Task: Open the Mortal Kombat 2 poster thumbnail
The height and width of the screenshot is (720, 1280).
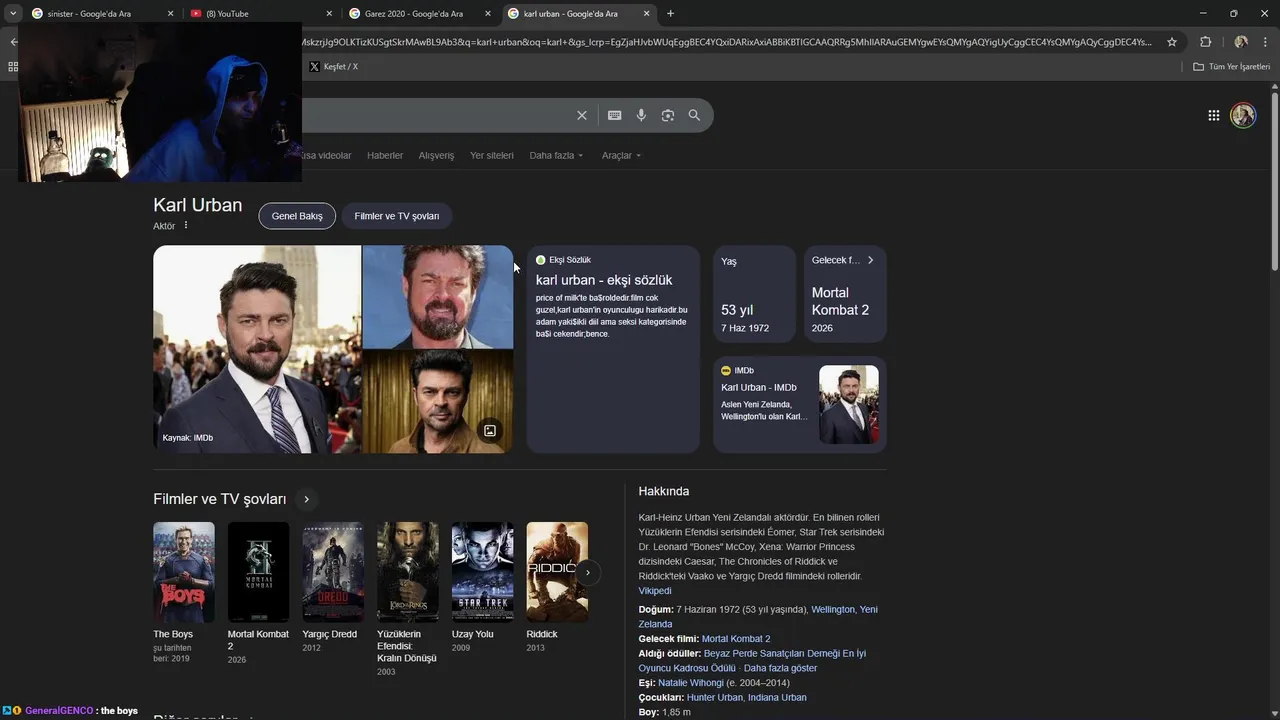Action: click(258, 572)
